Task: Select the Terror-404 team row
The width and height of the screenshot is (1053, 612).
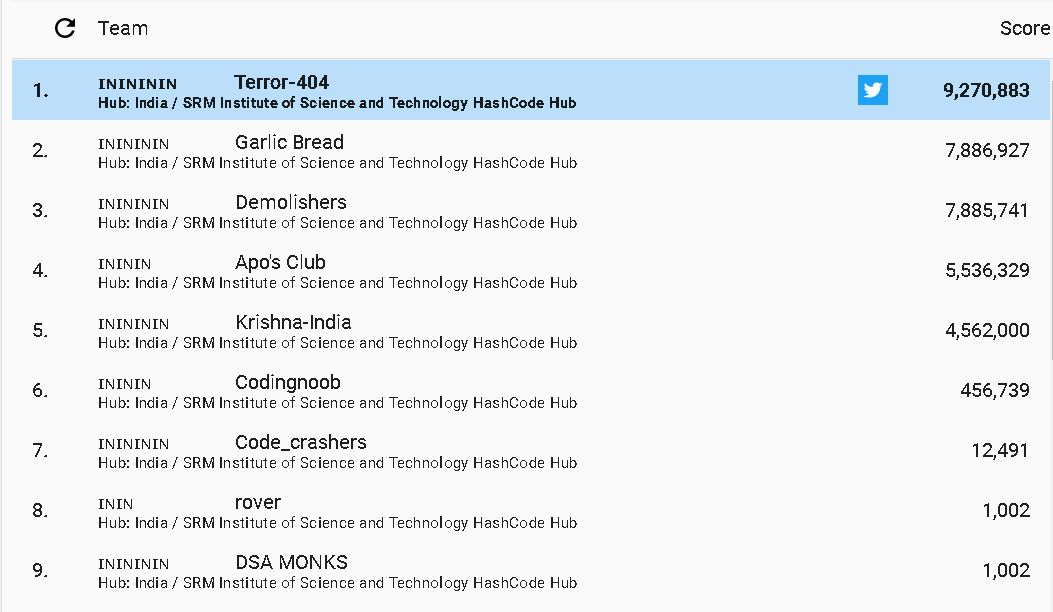Action: [x=531, y=90]
